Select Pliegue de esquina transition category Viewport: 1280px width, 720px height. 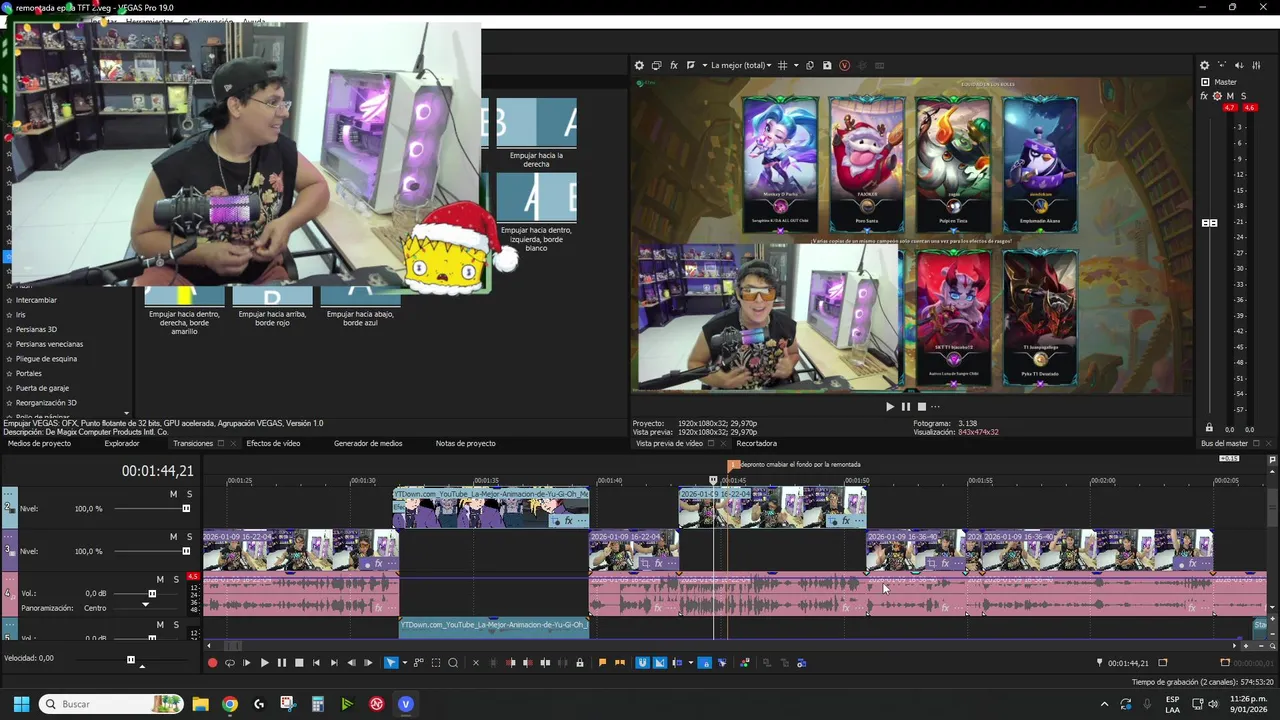pyautogui.click(x=46, y=358)
